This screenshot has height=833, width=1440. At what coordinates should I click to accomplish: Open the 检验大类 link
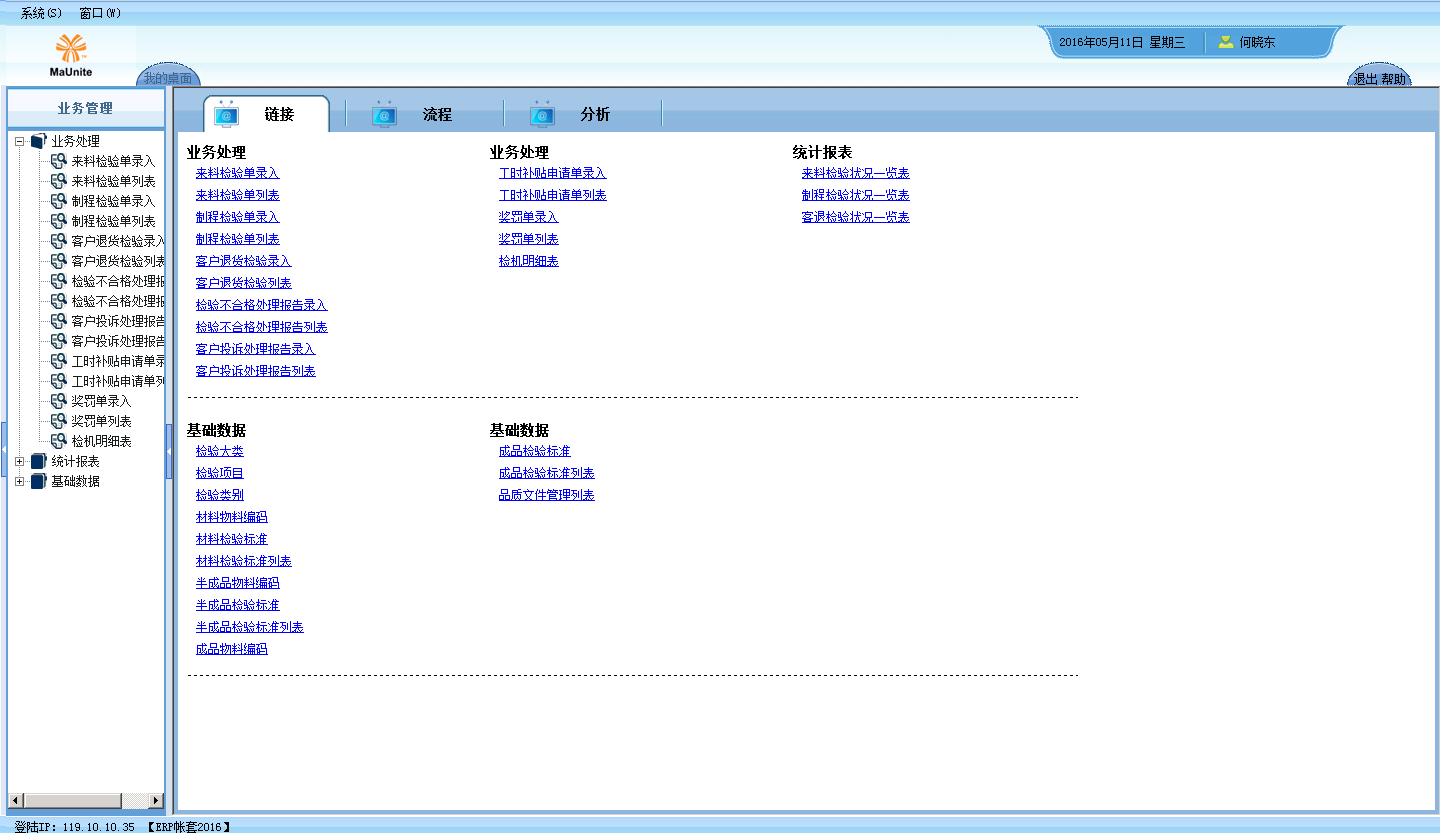(x=219, y=451)
